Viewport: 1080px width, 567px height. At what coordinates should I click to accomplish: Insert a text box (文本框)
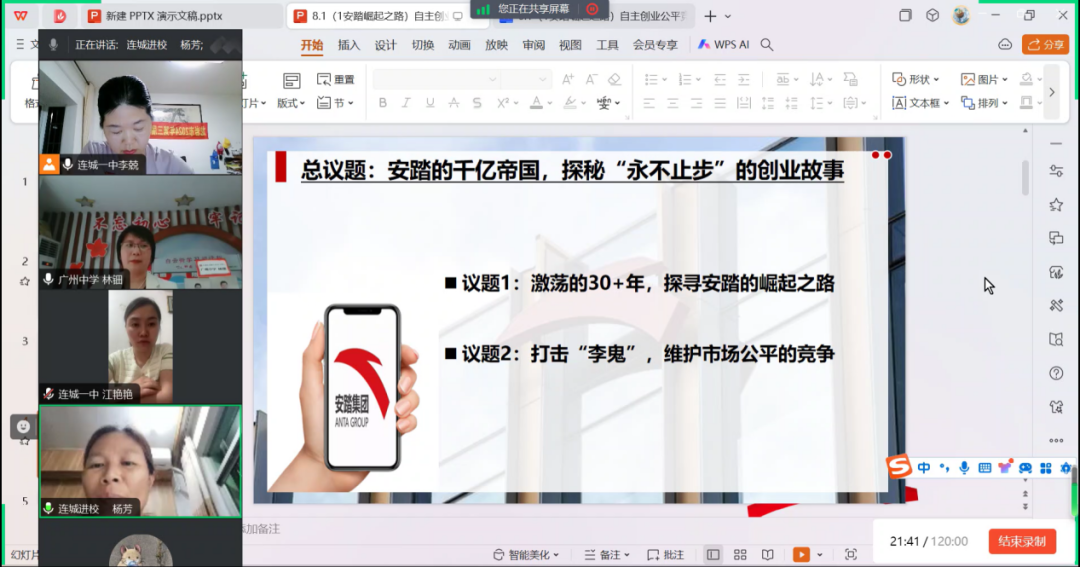point(920,103)
